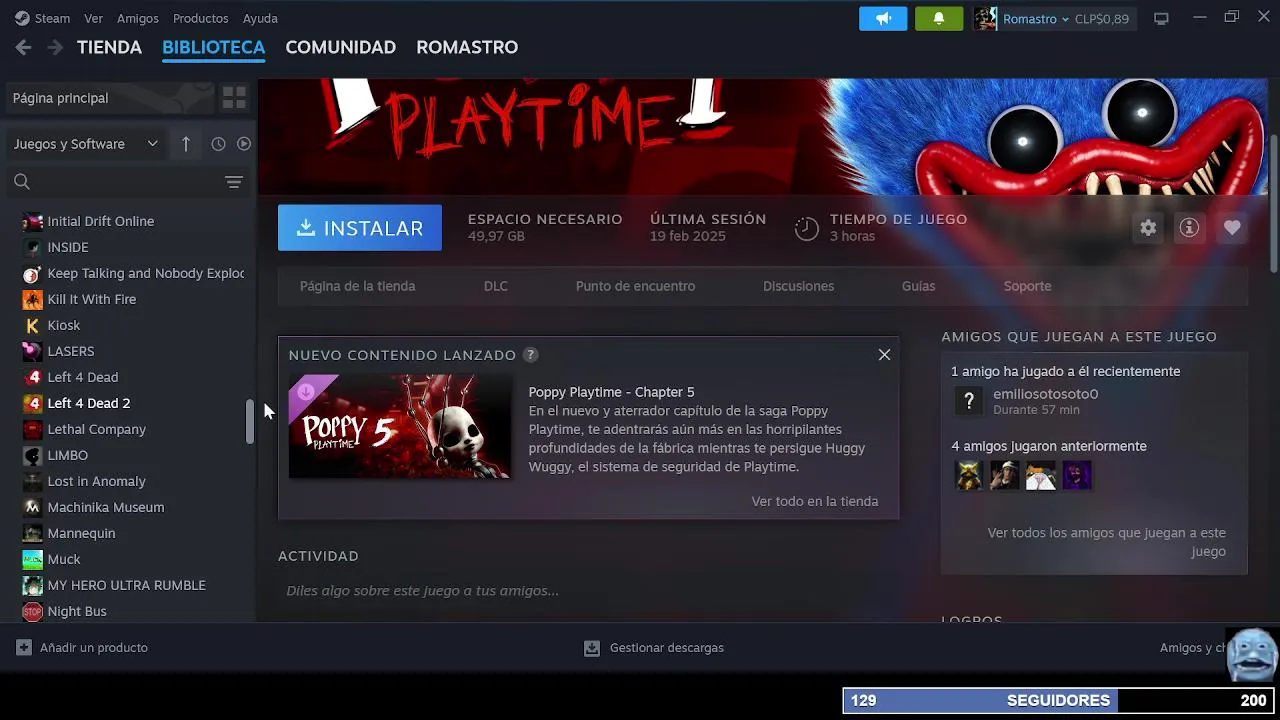Open the Discusiones link
The image size is (1280, 720).
tap(798, 286)
